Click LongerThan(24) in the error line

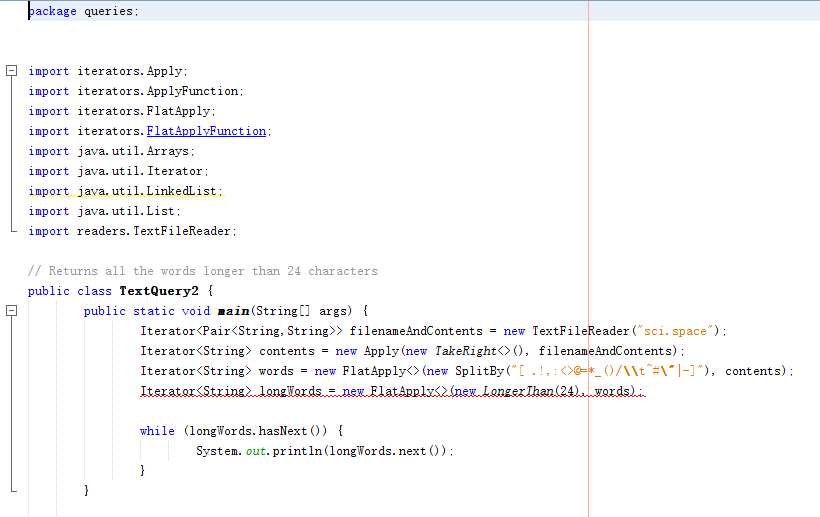tap(531, 391)
